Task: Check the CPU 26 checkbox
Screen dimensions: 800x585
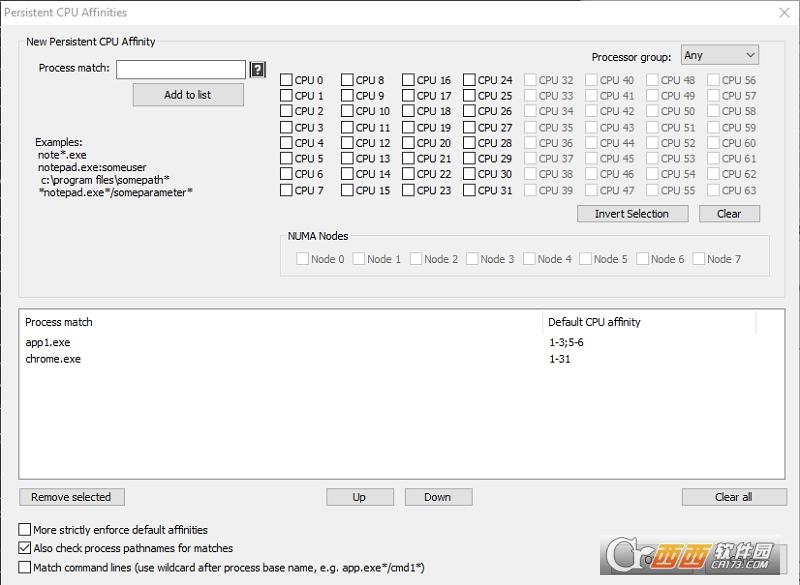Action: [x=469, y=111]
